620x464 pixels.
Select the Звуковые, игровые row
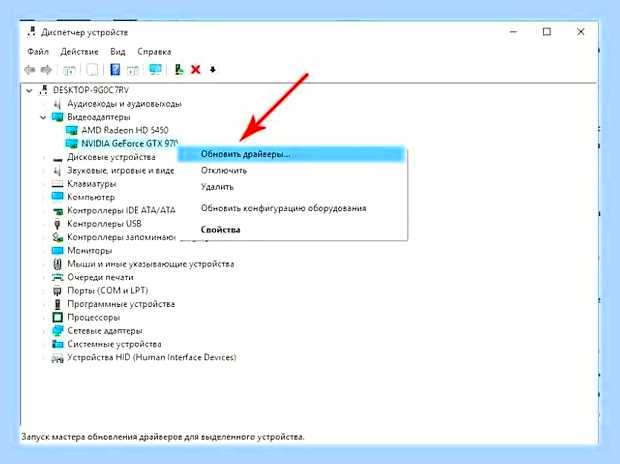121,170
